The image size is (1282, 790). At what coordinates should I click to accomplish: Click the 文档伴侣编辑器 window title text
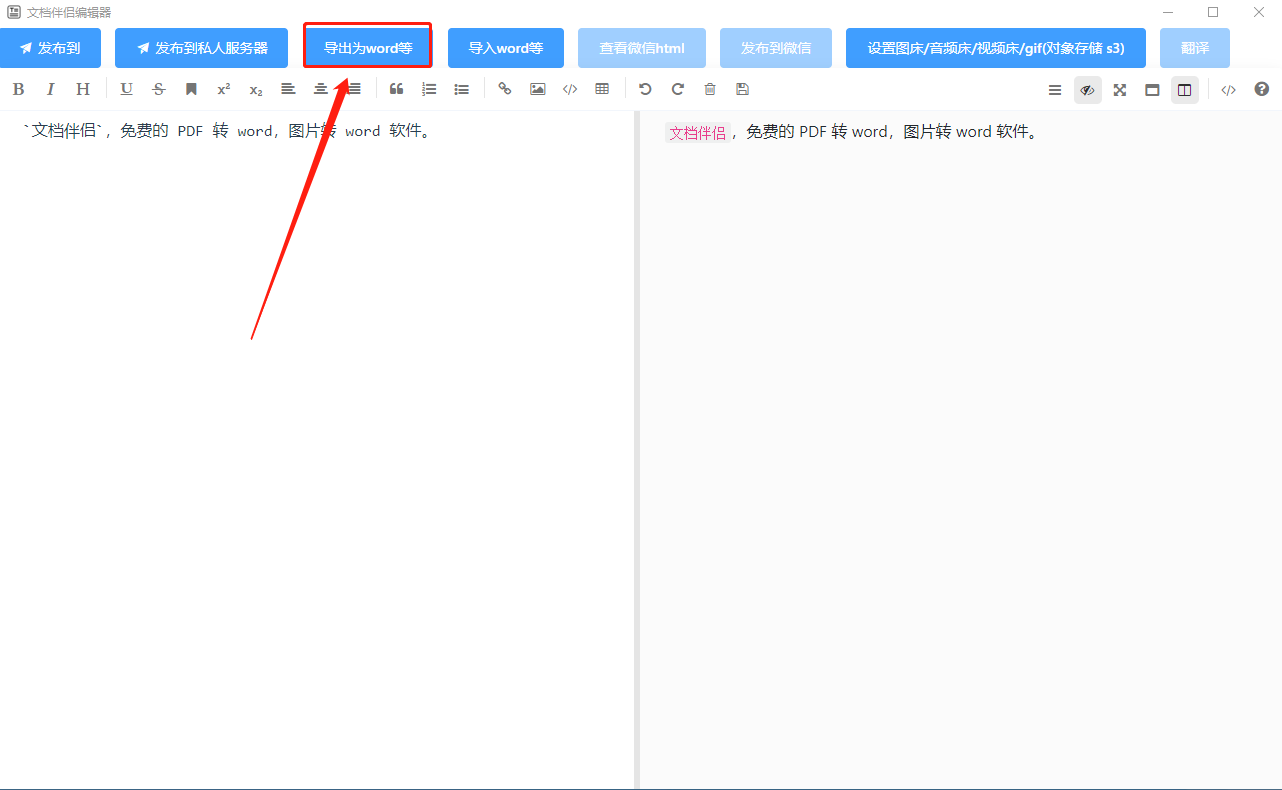69,12
